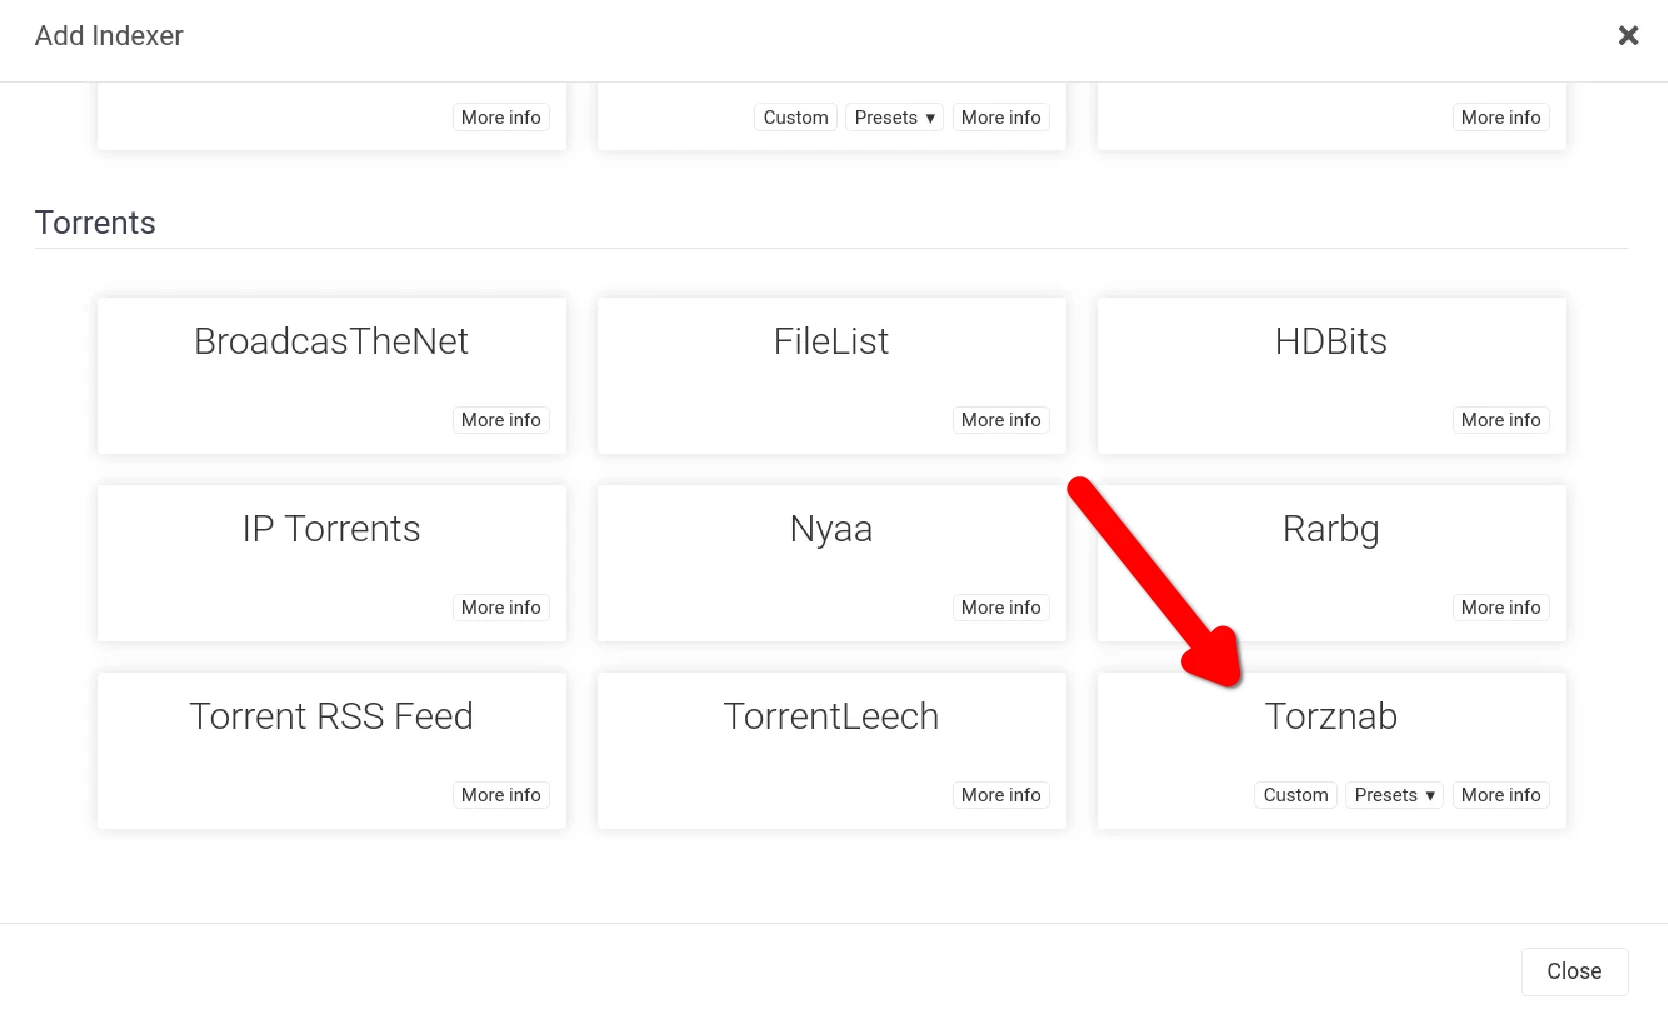Viewport: 1668px width, 1013px height.
Task: Open More info for FileList
Action: click(1000, 420)
